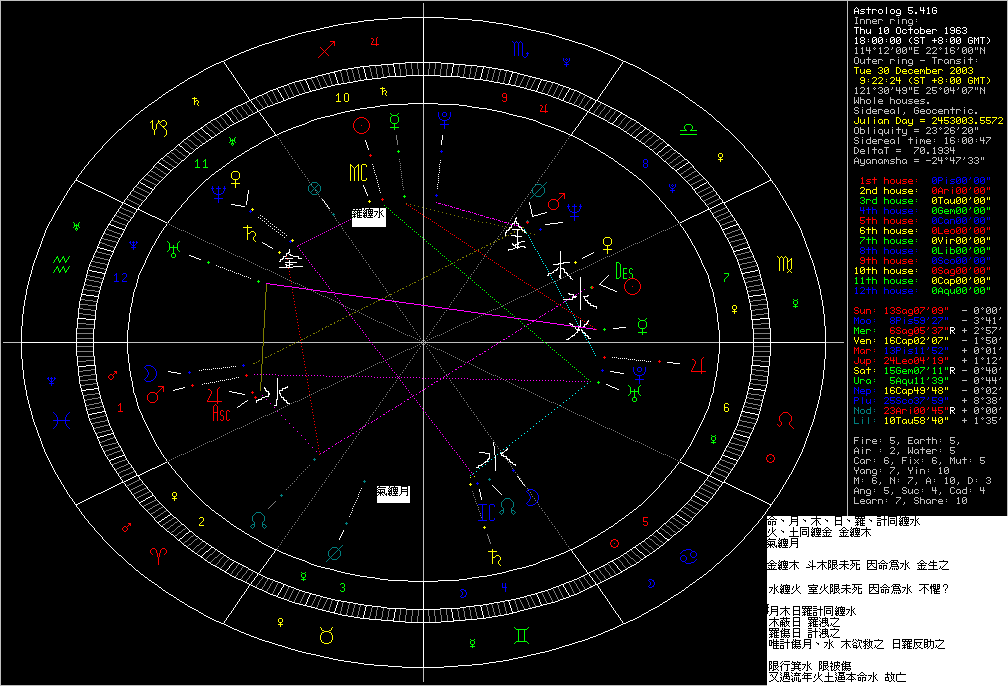Click the white 羅纏水 label box

pos(368,214)
